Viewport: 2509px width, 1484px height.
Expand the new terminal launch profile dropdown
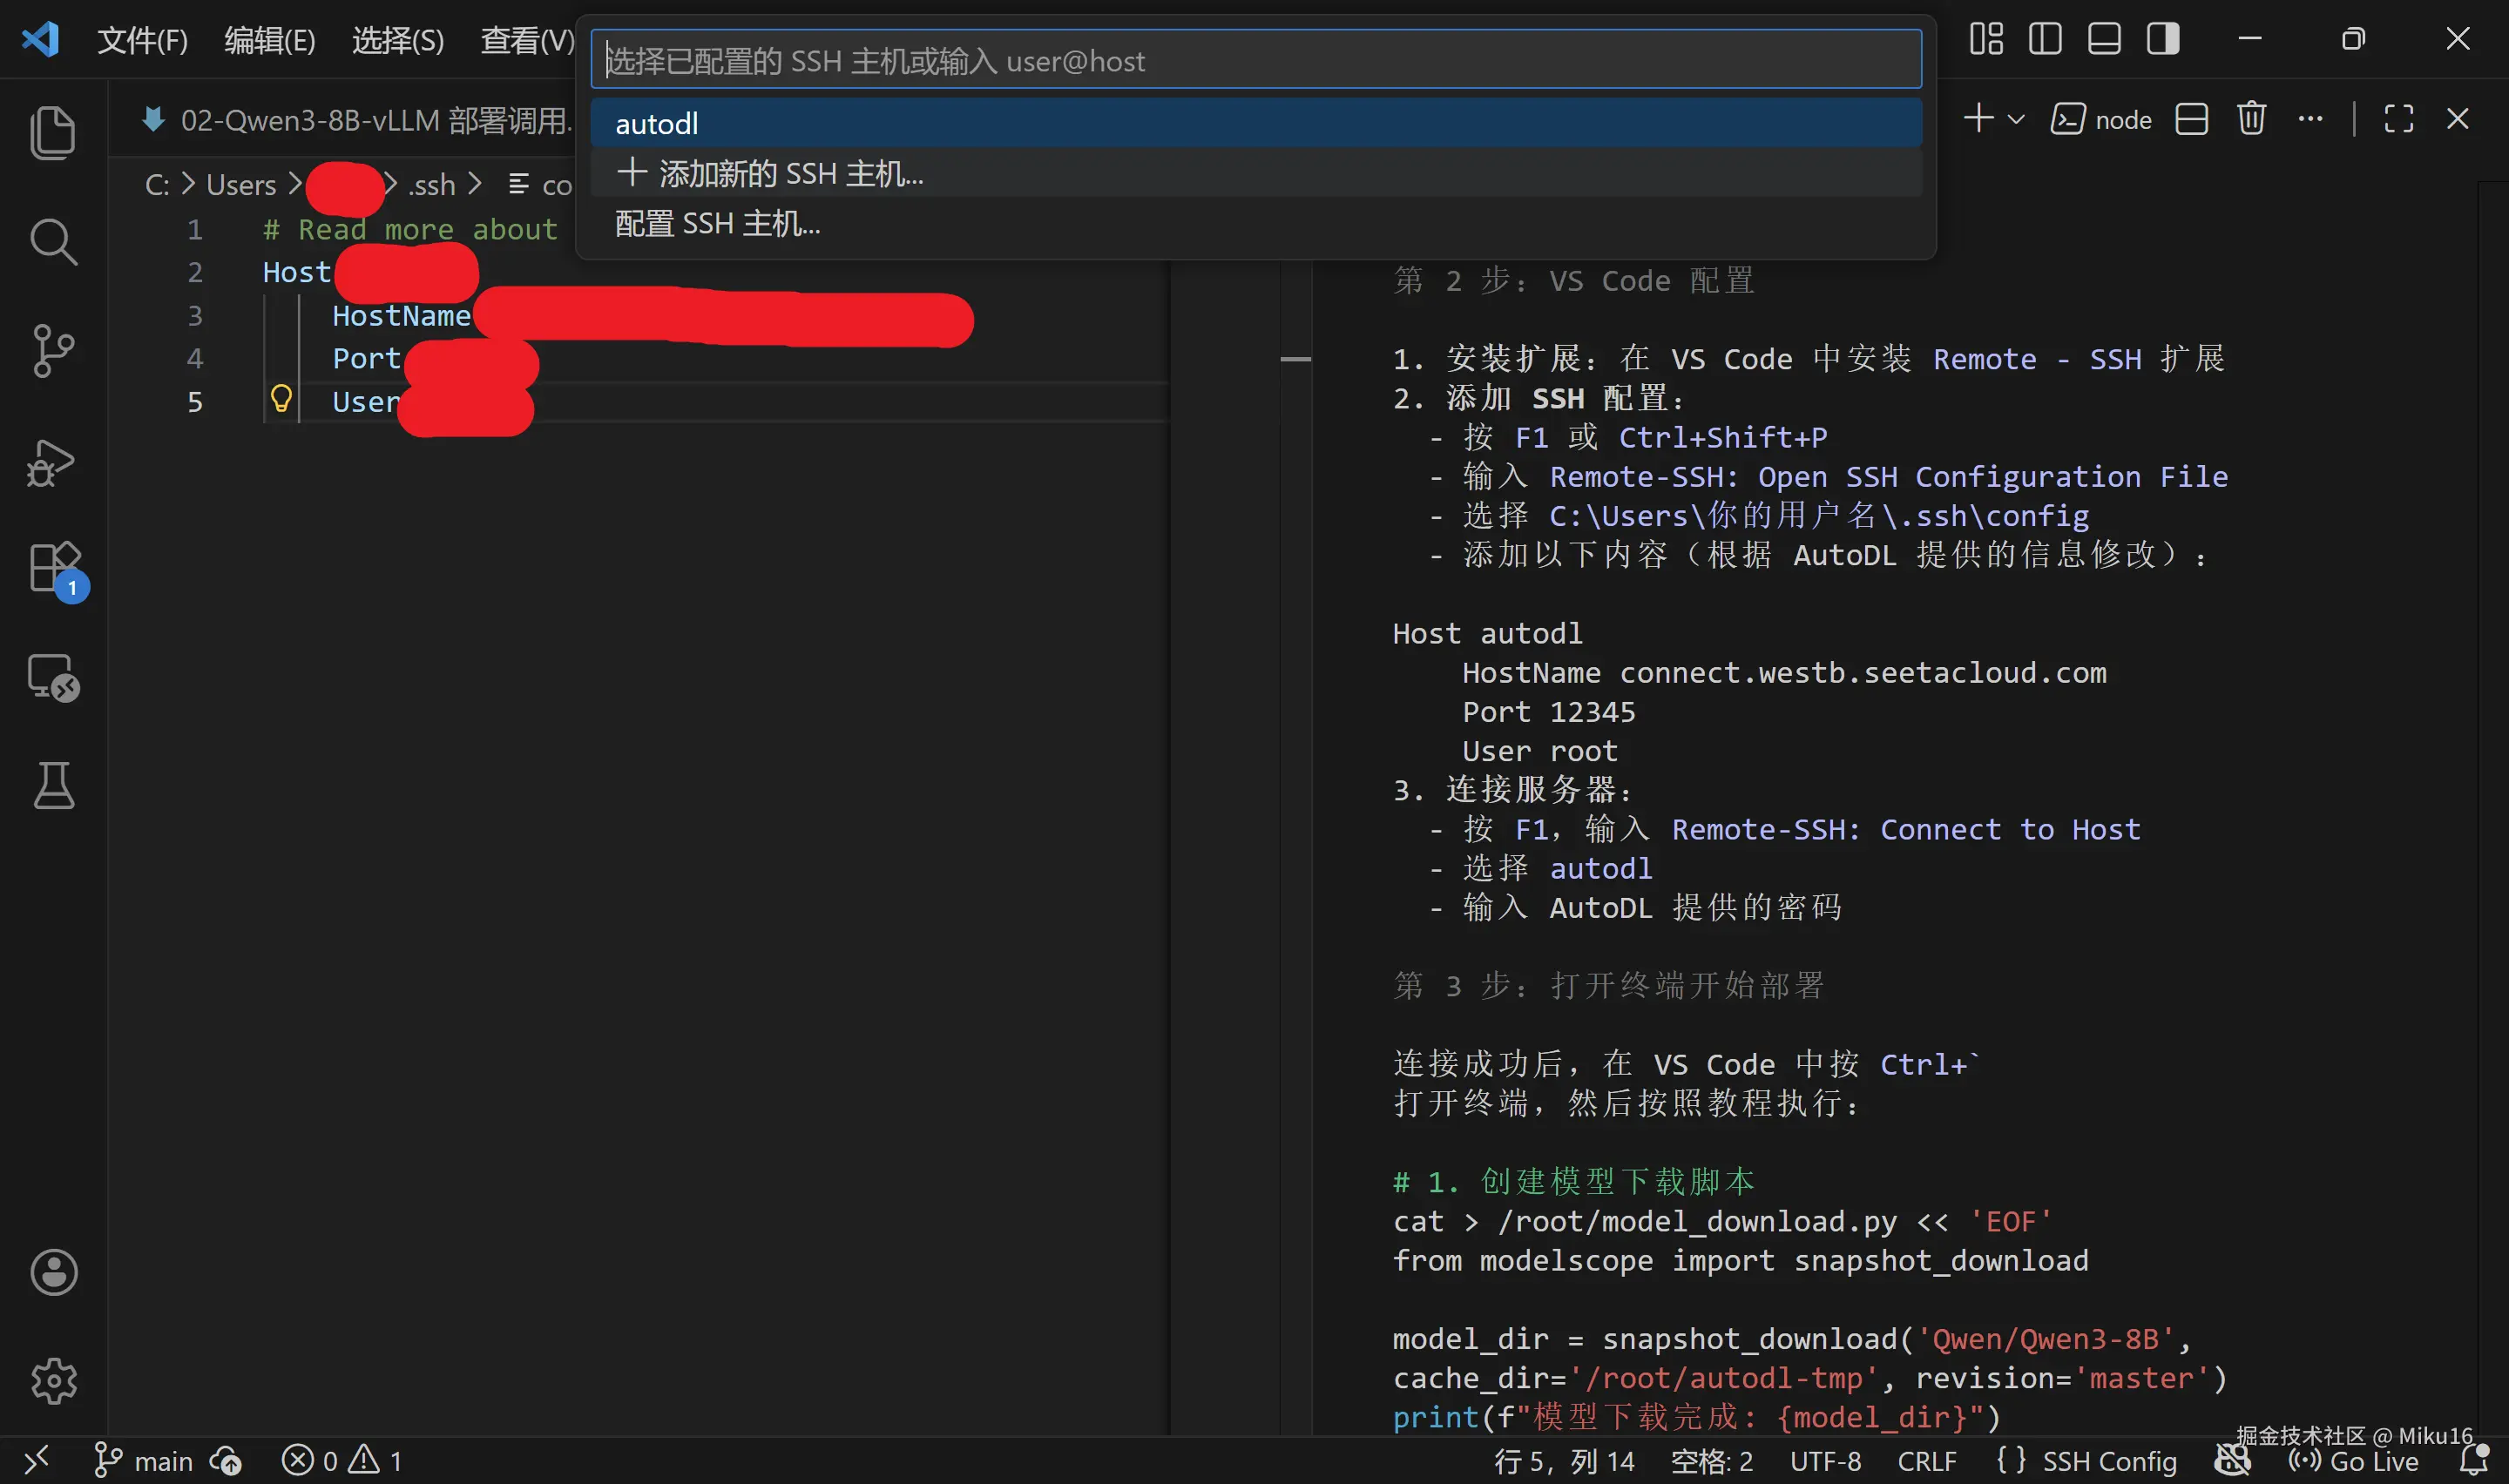(x=2017, y=119)
